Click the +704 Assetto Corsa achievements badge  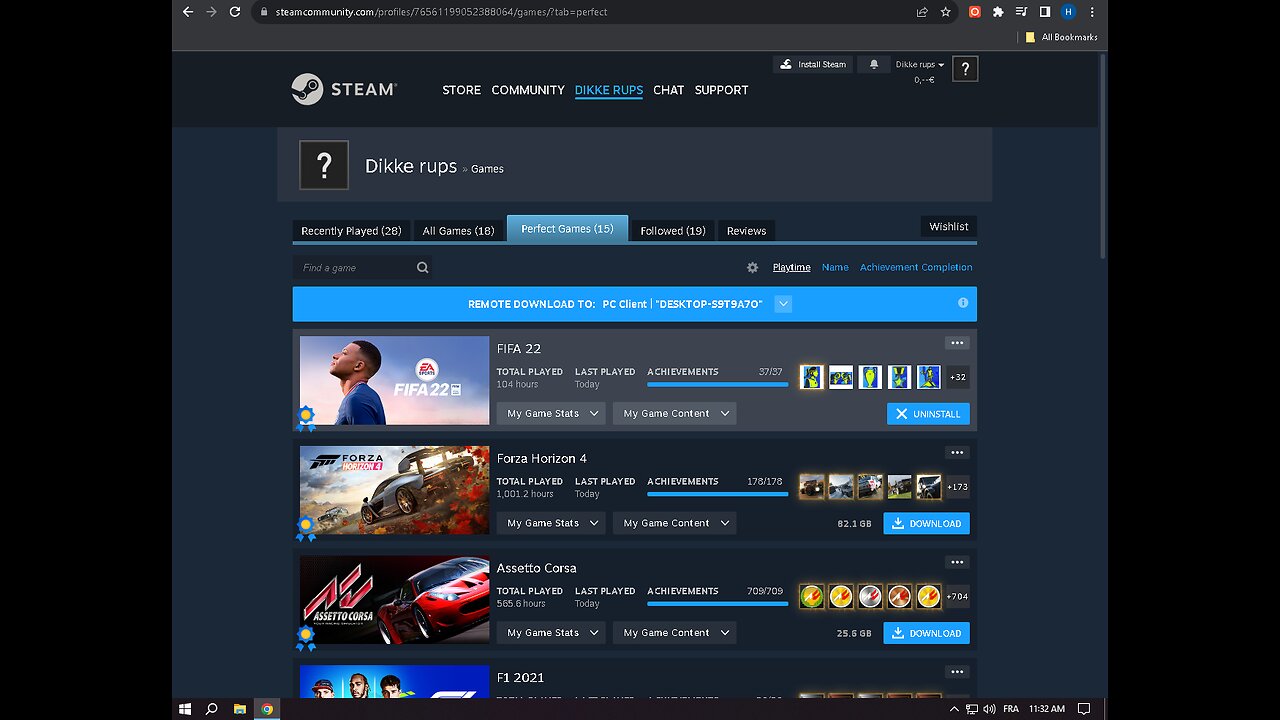958,596
